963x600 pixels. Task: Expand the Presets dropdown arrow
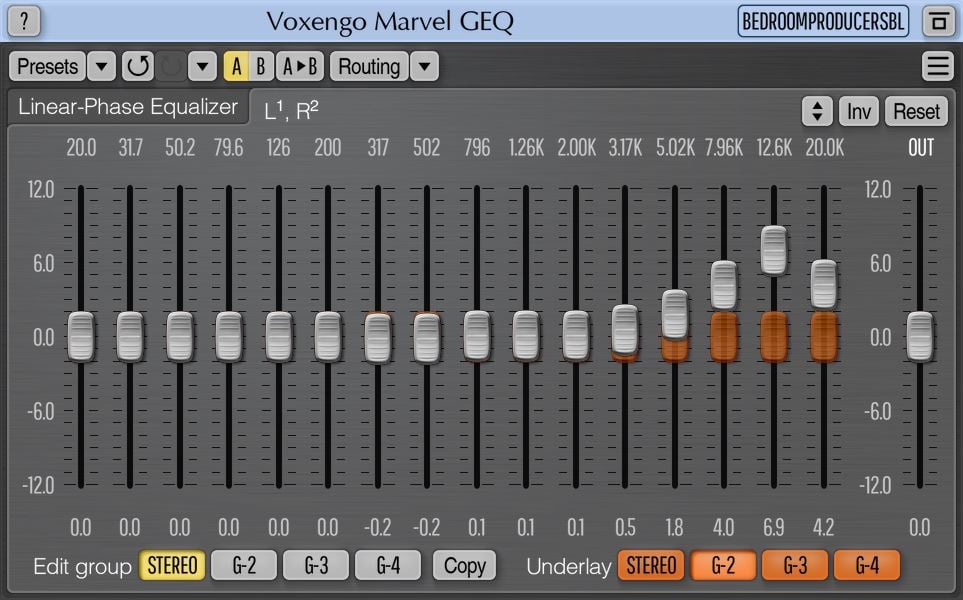(101, 66)
